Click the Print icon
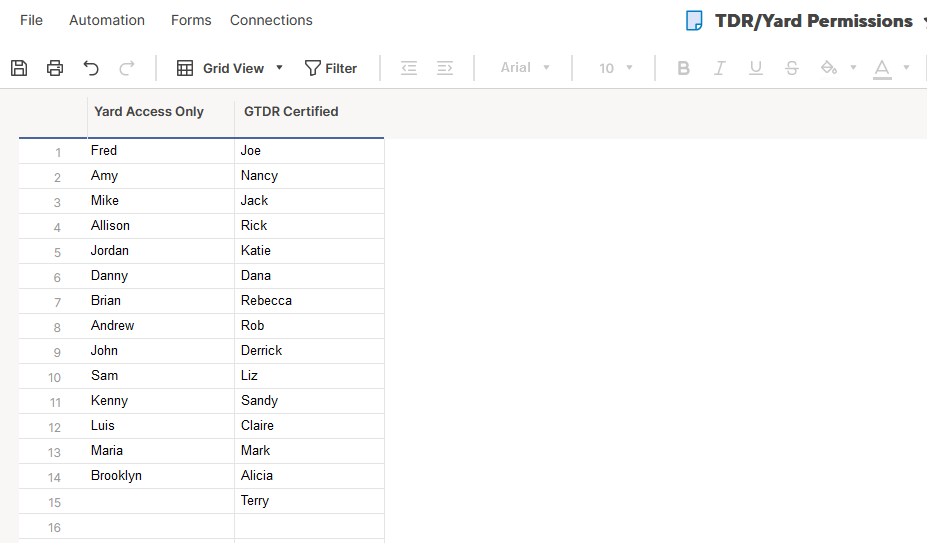Viewport: 927px width, 543px height. (x=55, y=68)
